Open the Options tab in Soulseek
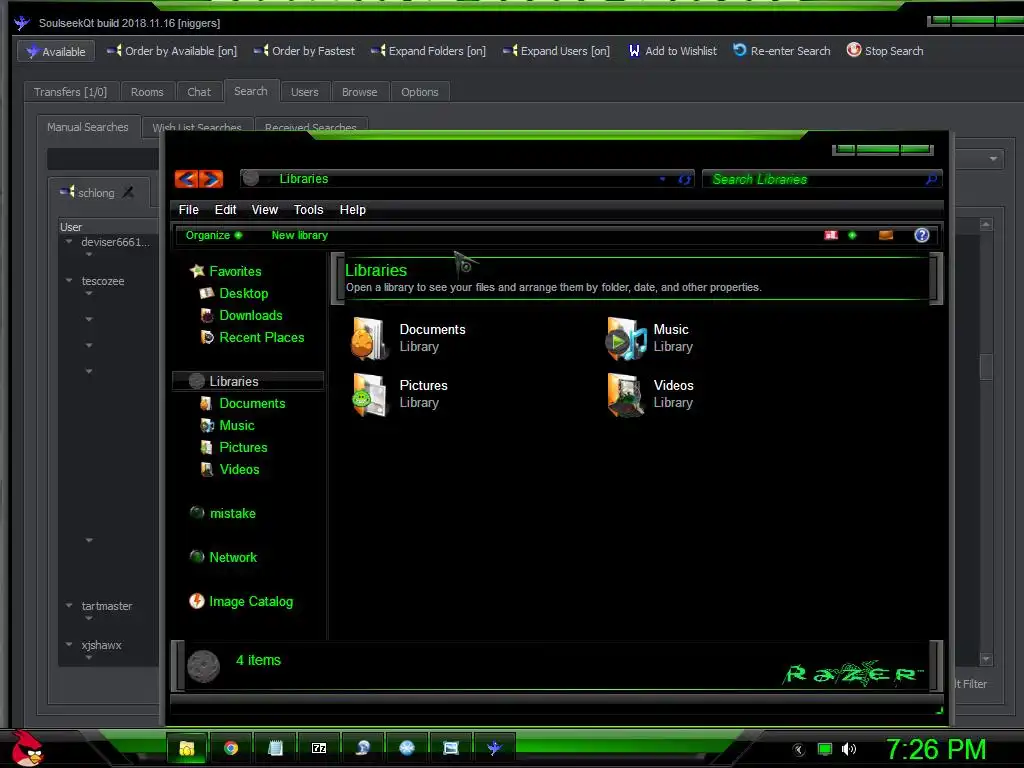The height and width of the screenshot is (768, 1024). tap(420, 91)
